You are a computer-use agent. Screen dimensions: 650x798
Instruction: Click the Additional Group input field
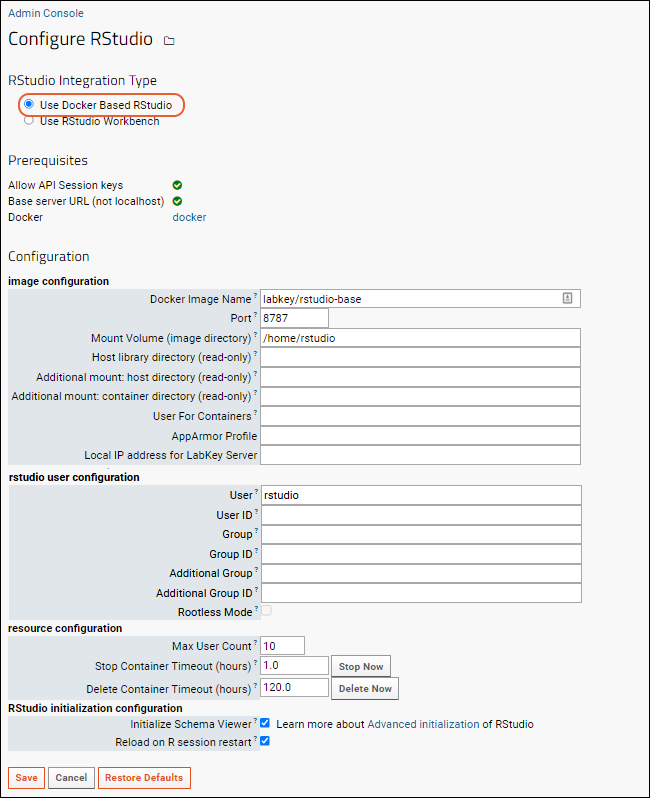(421, 574)
